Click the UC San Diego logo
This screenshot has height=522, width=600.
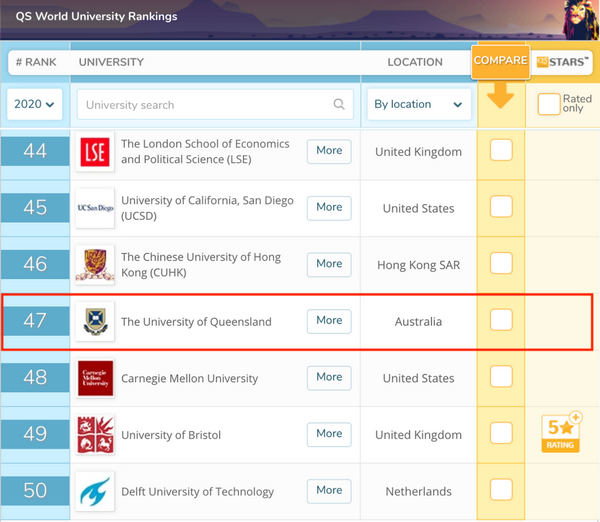(x=95, y=208)
